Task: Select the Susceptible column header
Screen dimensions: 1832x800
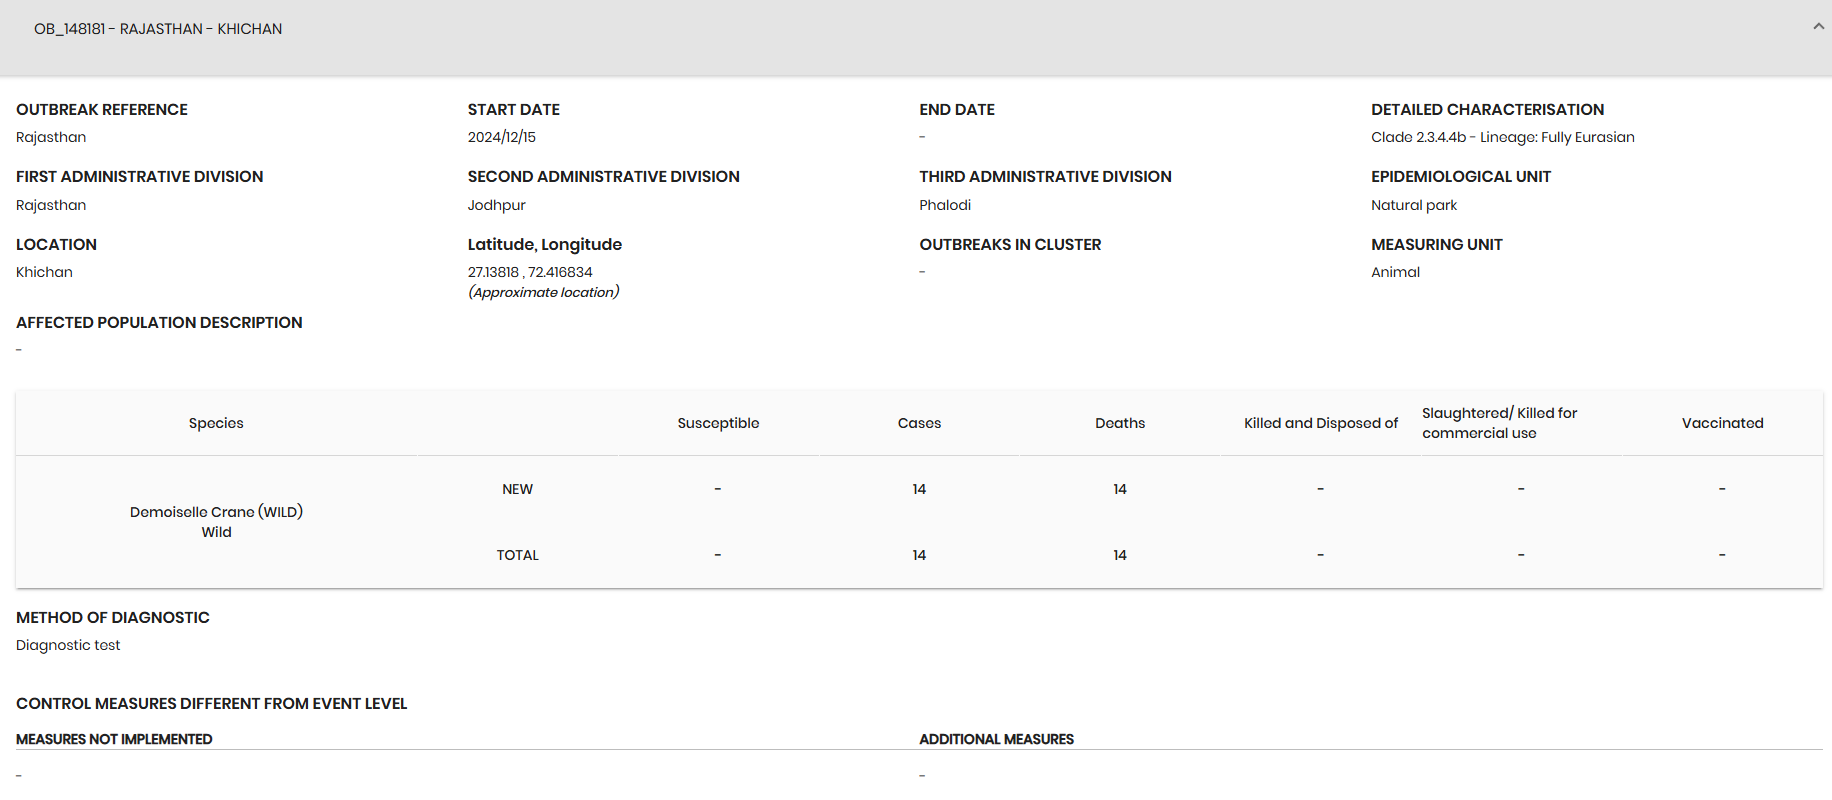Action: (718, 423)
